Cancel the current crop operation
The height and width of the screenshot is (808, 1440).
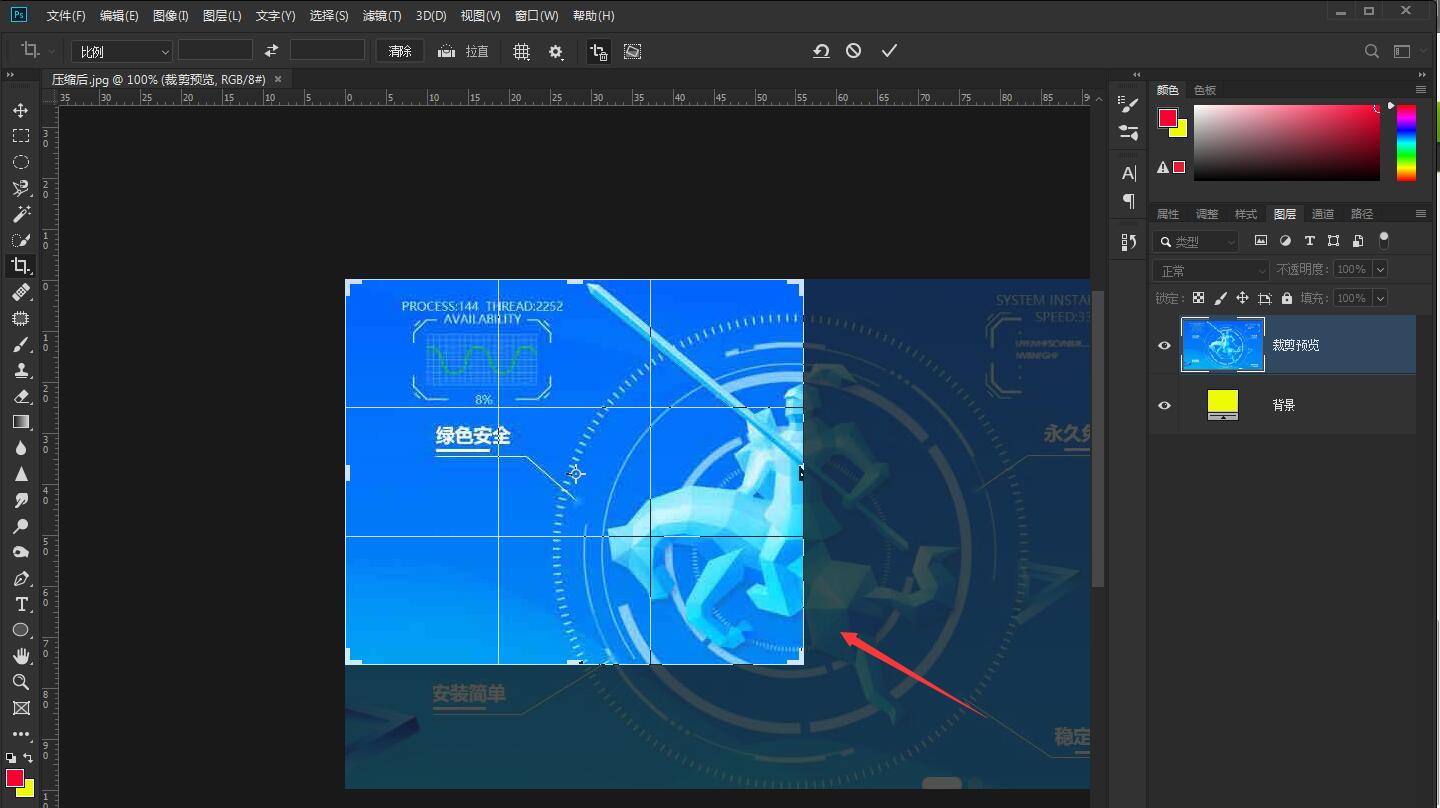853,51
